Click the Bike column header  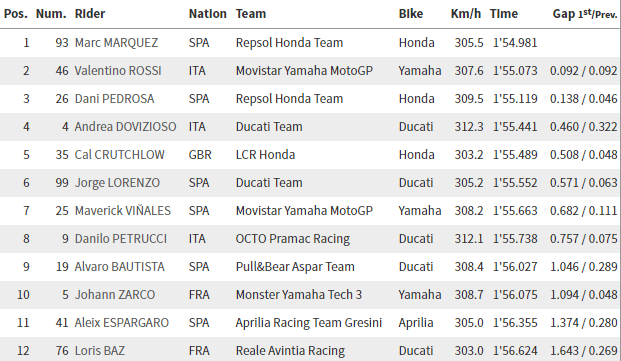411,14
